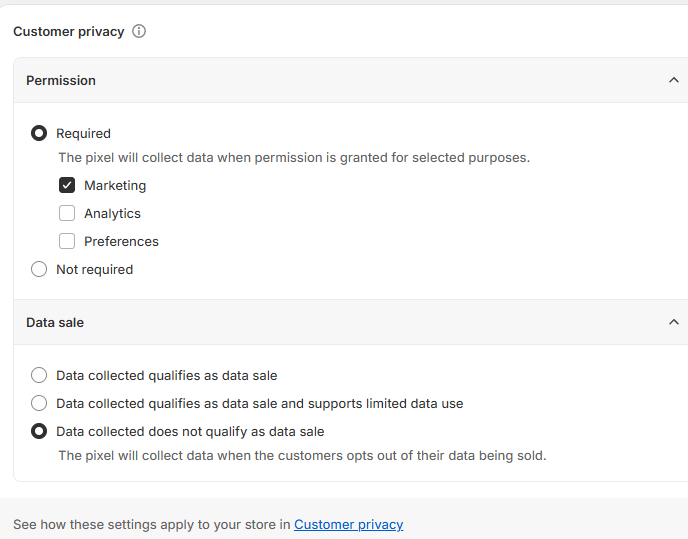Screen dimensions: 688x539
Task: Uncheck the Marketing checkbox
Action: 67,185
